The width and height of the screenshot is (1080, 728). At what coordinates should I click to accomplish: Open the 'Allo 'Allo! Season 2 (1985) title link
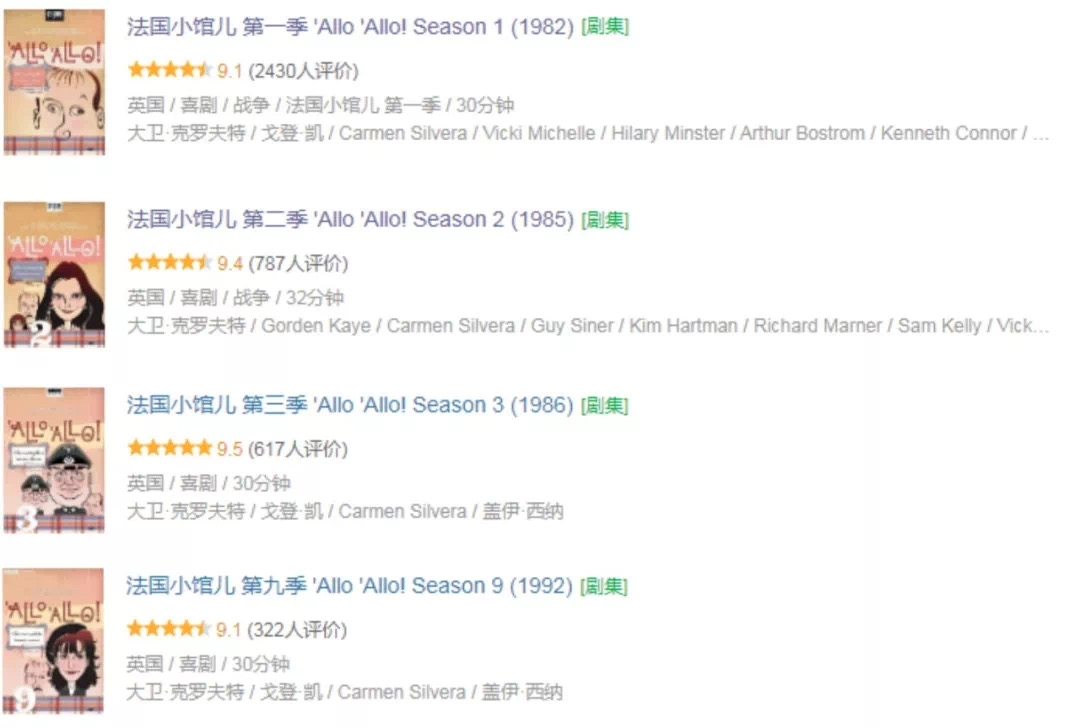pyautogui.click(x=350, y=220)
